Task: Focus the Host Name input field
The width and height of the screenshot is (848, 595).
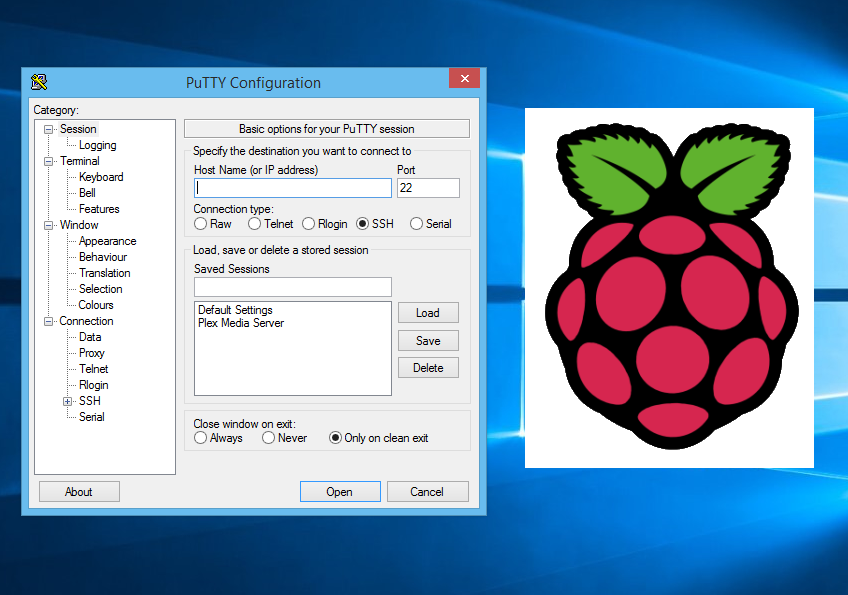Action: tap(293, 188)
